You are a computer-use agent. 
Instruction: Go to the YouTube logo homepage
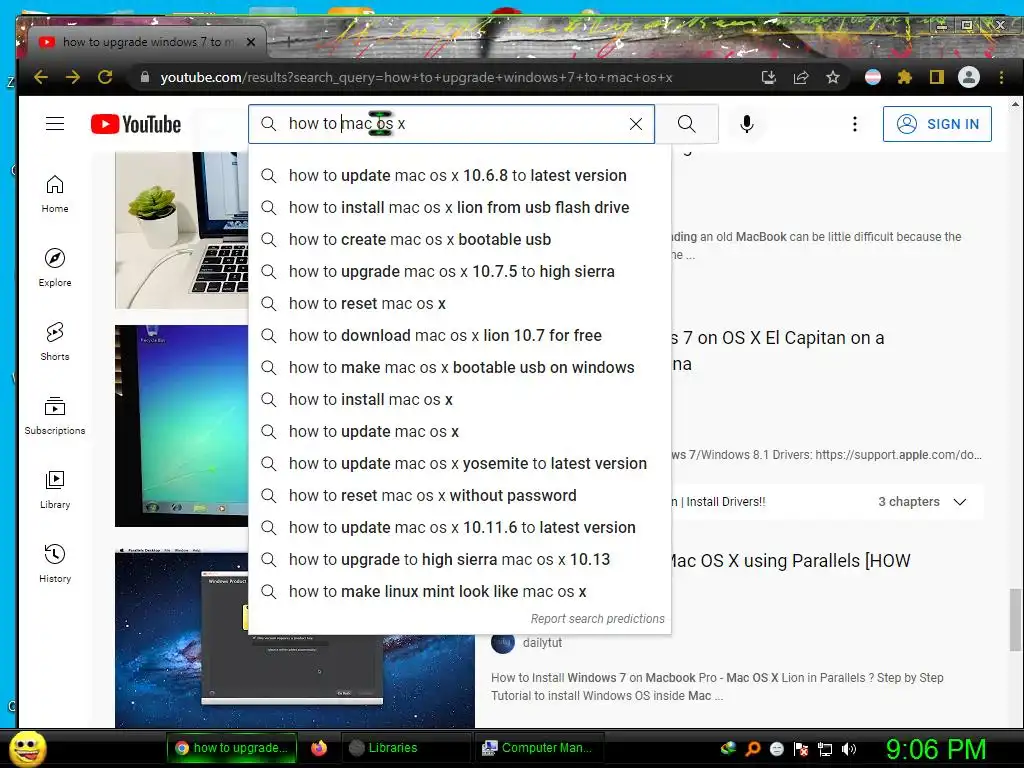[136, 124]
